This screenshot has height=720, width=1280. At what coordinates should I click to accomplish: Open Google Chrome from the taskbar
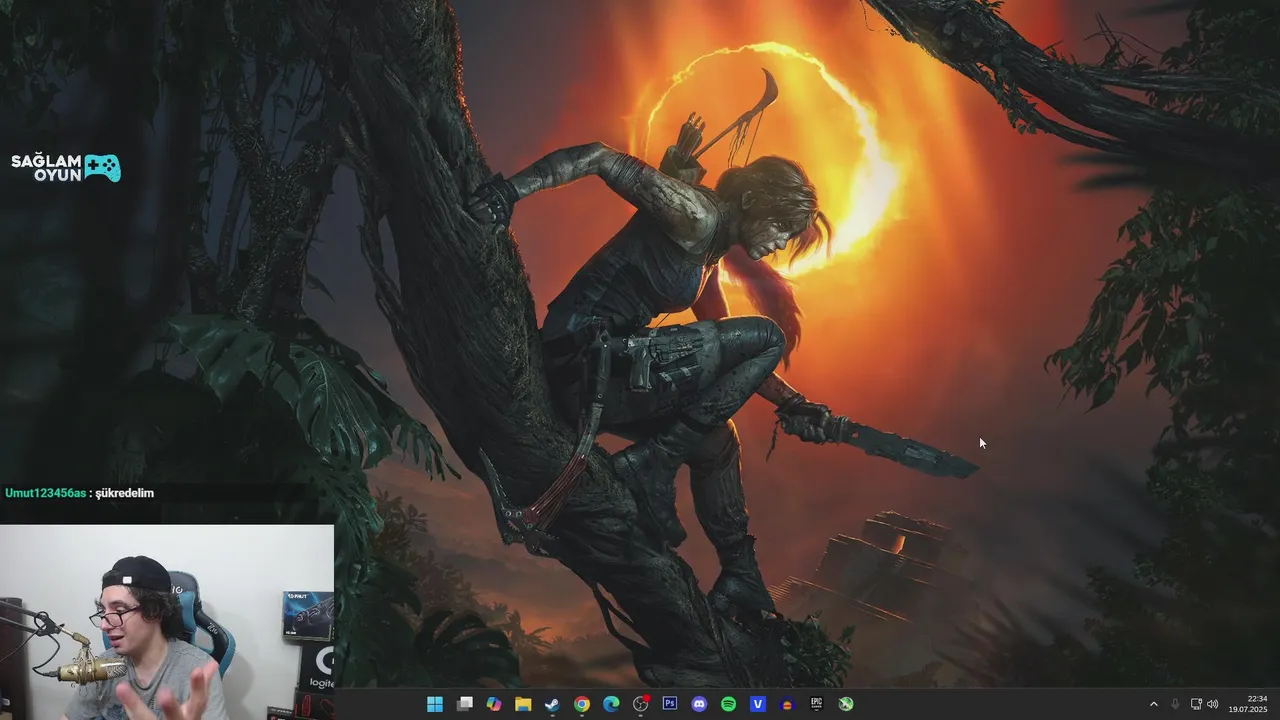(x=582, y=704)
